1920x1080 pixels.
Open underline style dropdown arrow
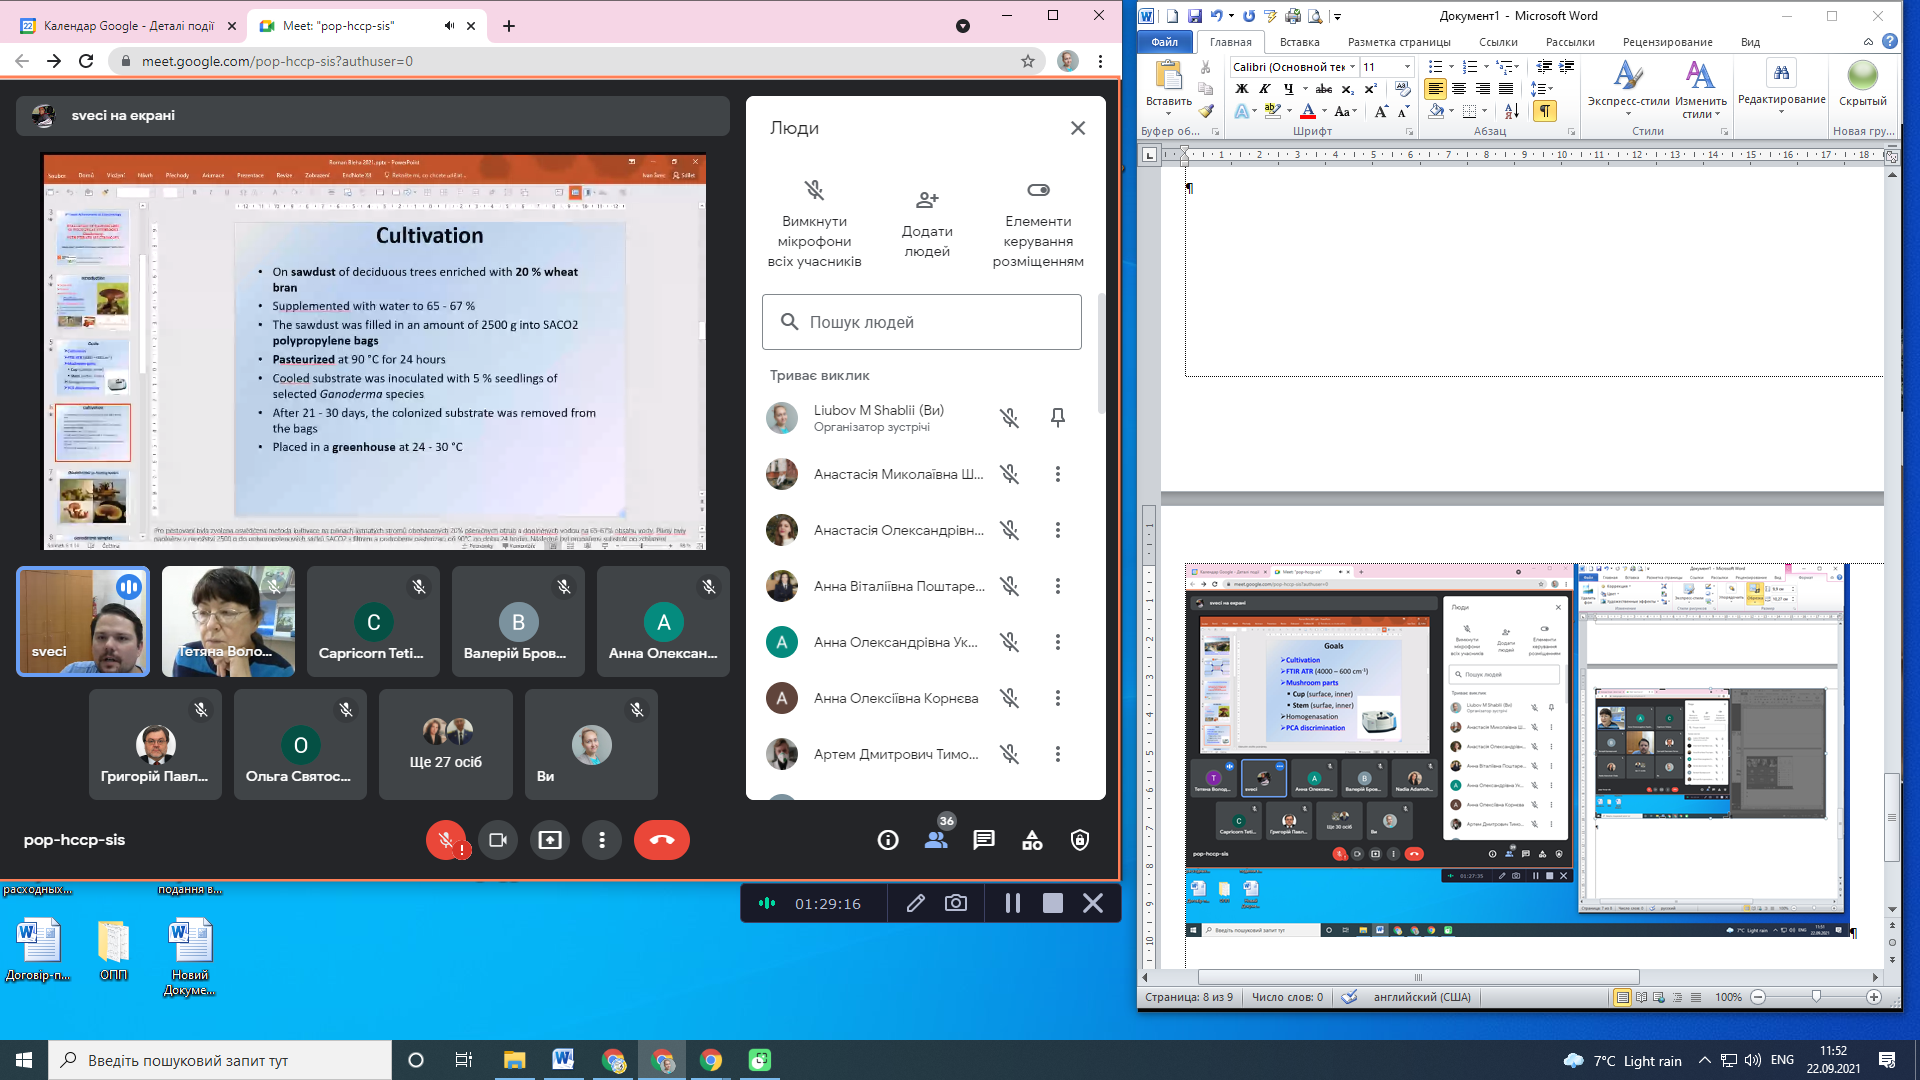click(x=1305, y=89)
